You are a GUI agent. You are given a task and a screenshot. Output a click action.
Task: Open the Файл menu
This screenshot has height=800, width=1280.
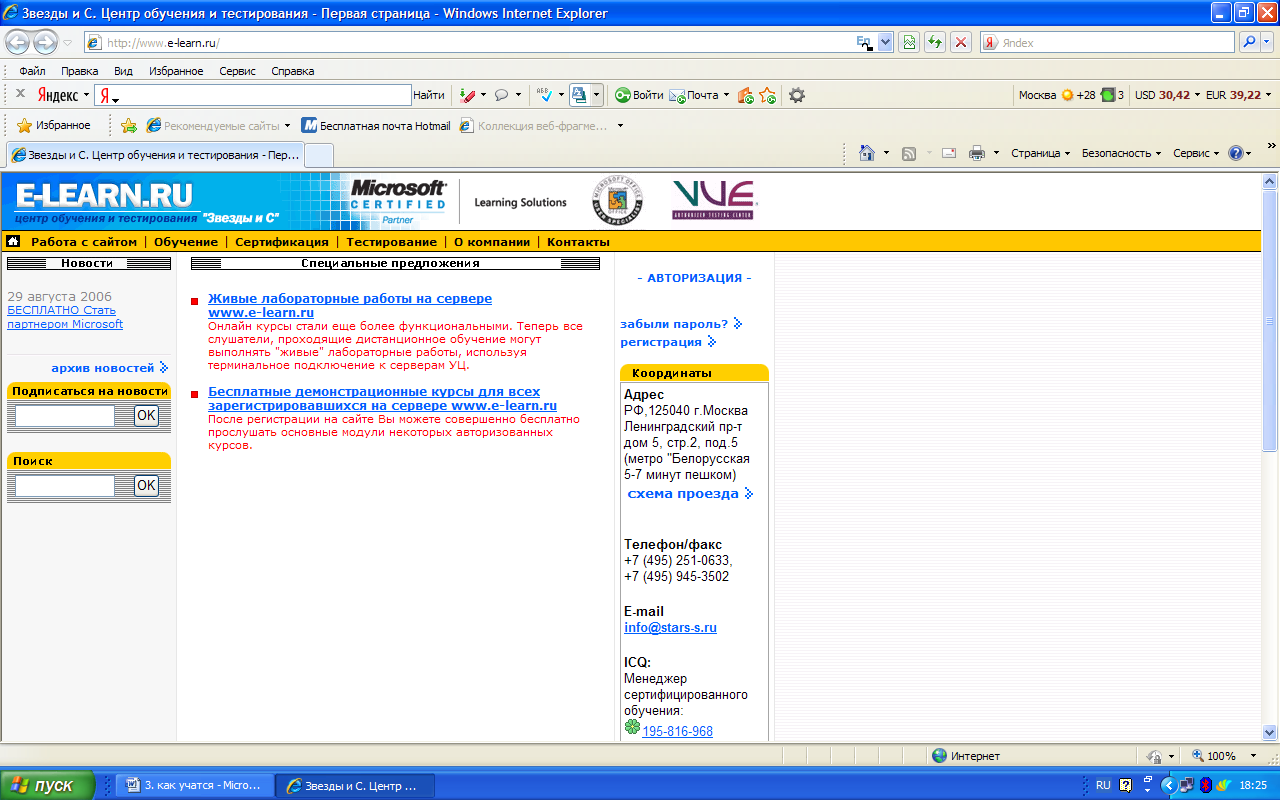32,71
